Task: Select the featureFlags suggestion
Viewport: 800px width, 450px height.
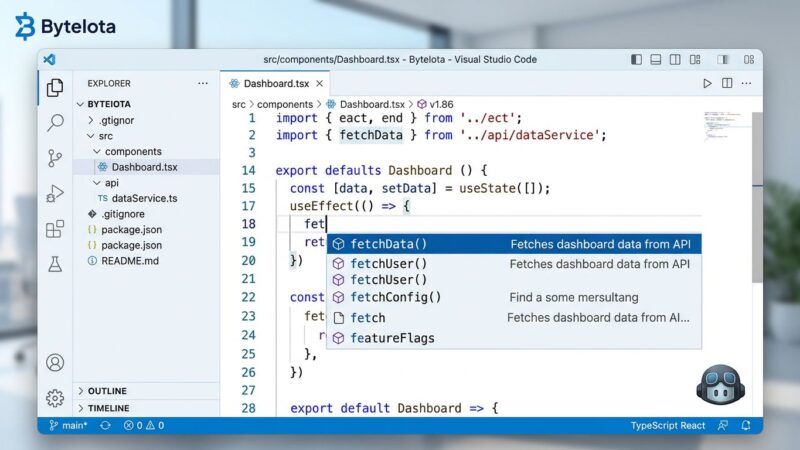Action: 514,338
